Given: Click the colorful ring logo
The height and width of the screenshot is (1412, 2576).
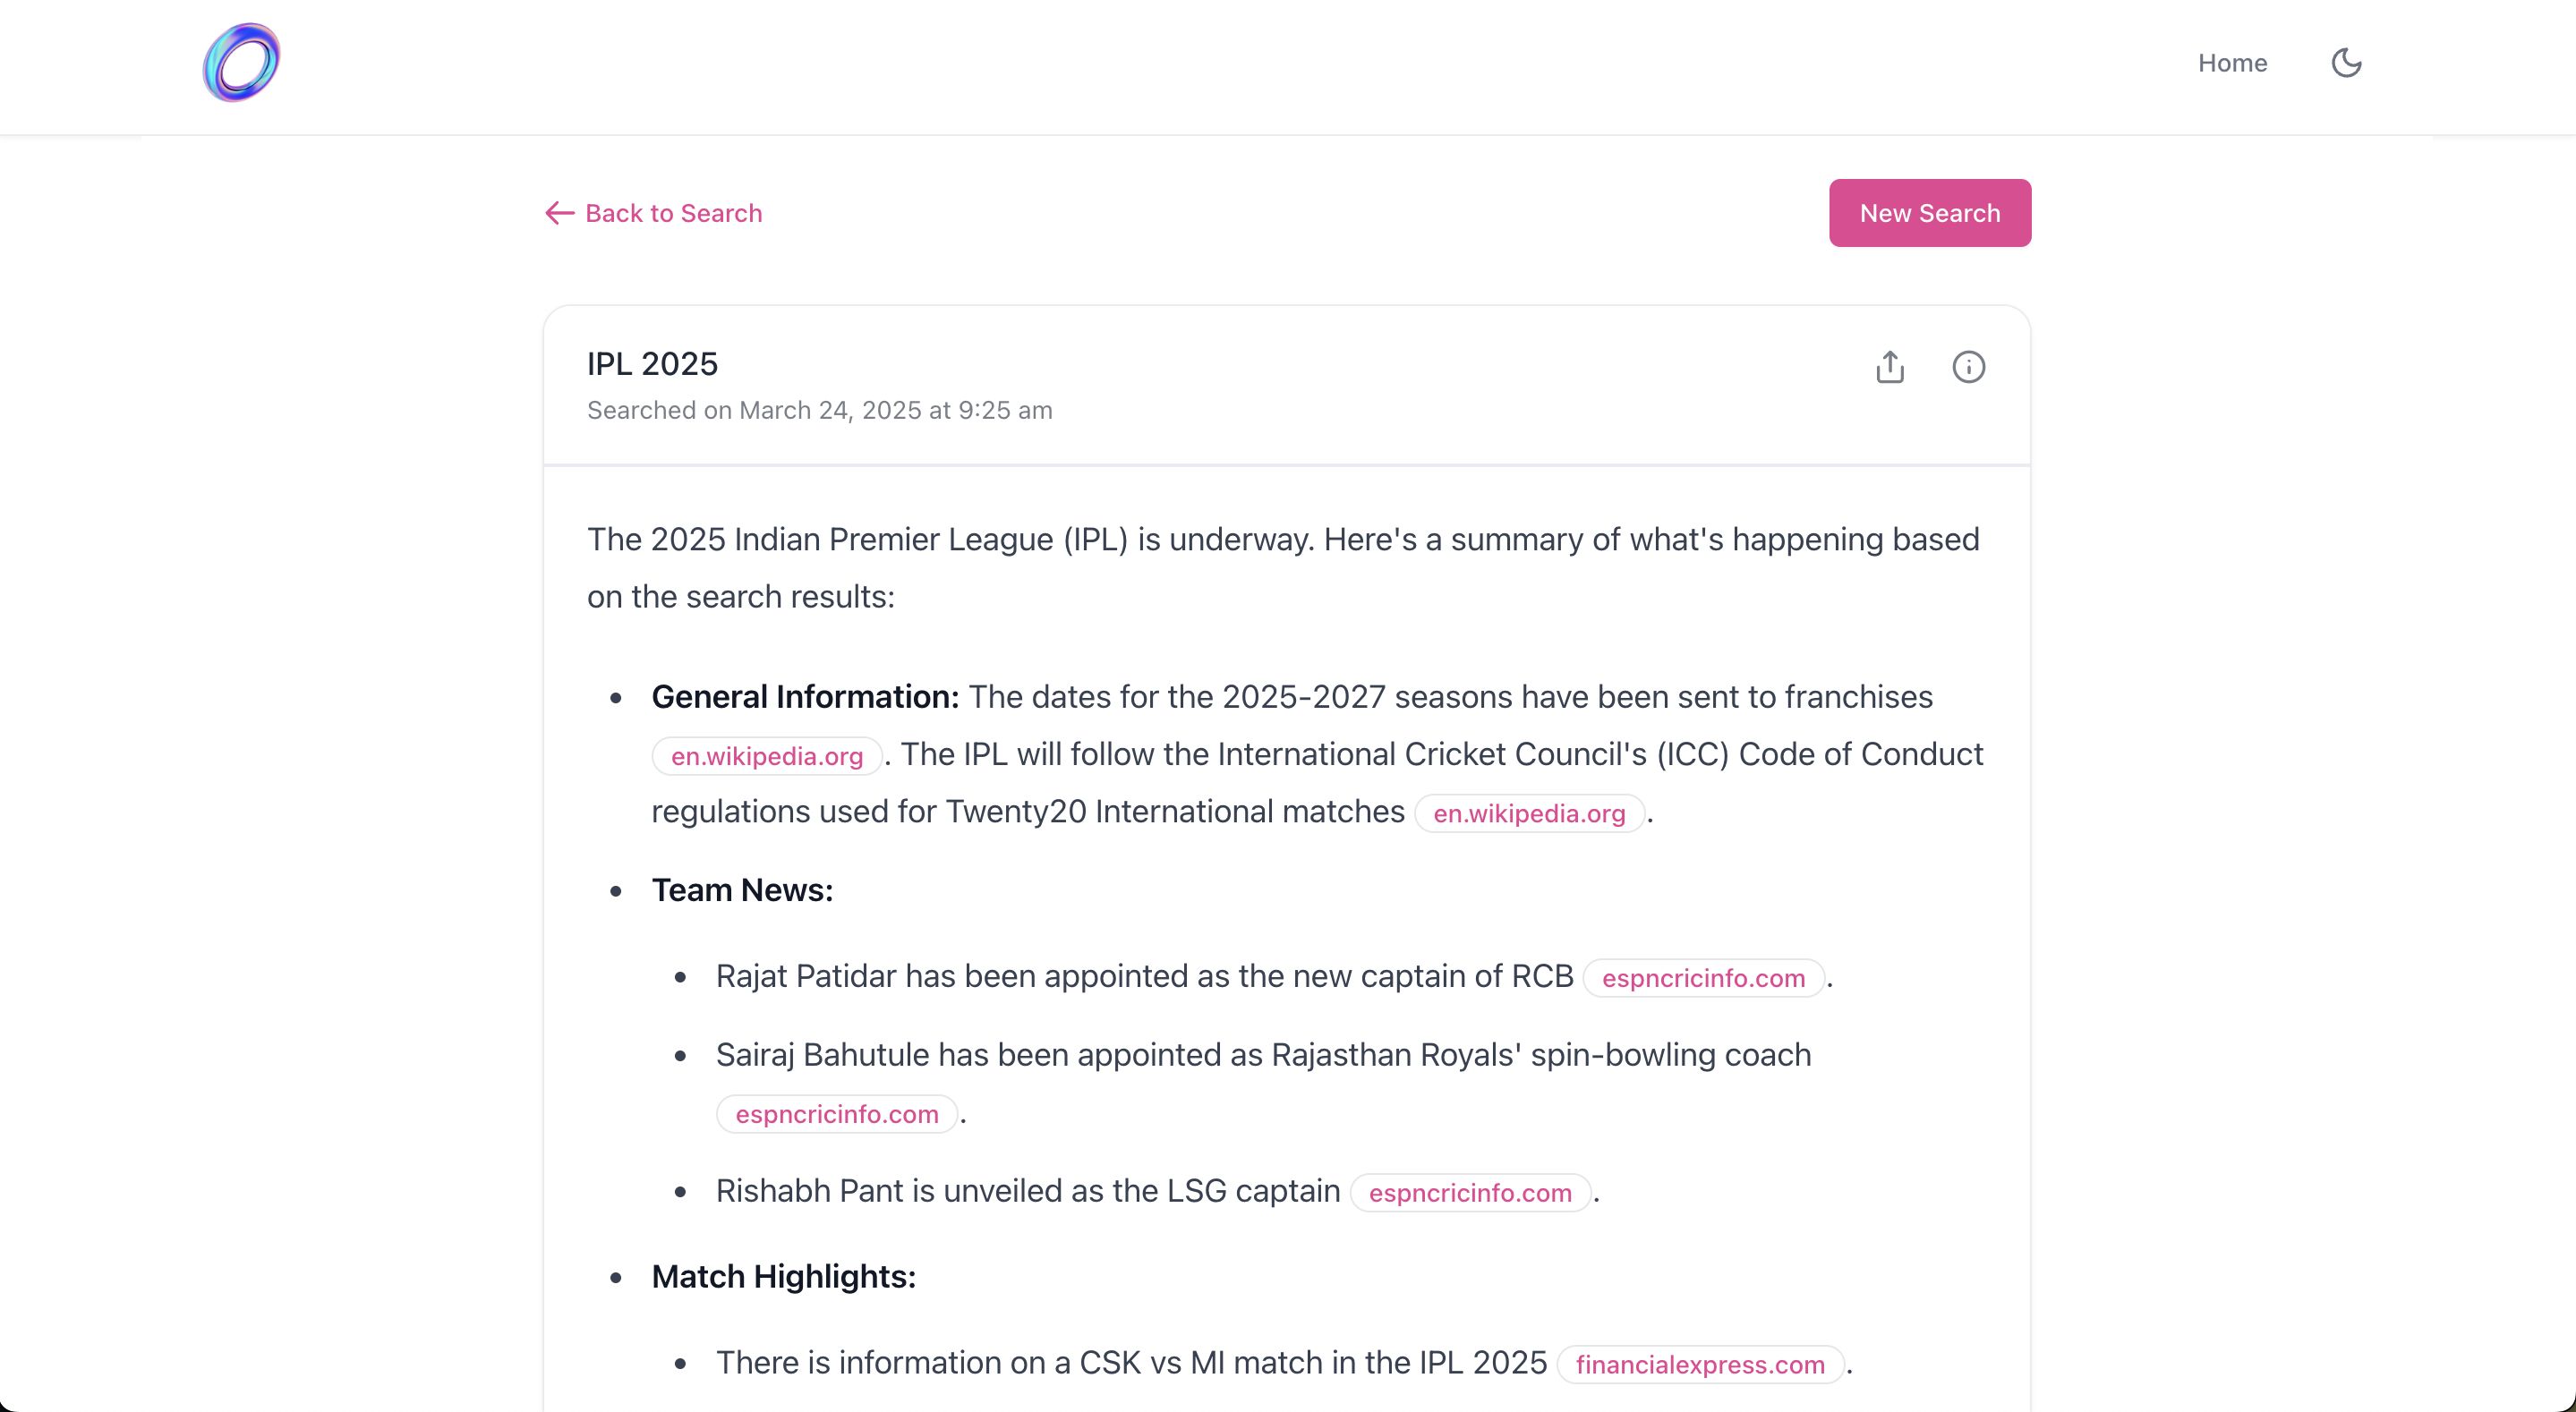Looking at the screenshot, I should pos(241,63).
